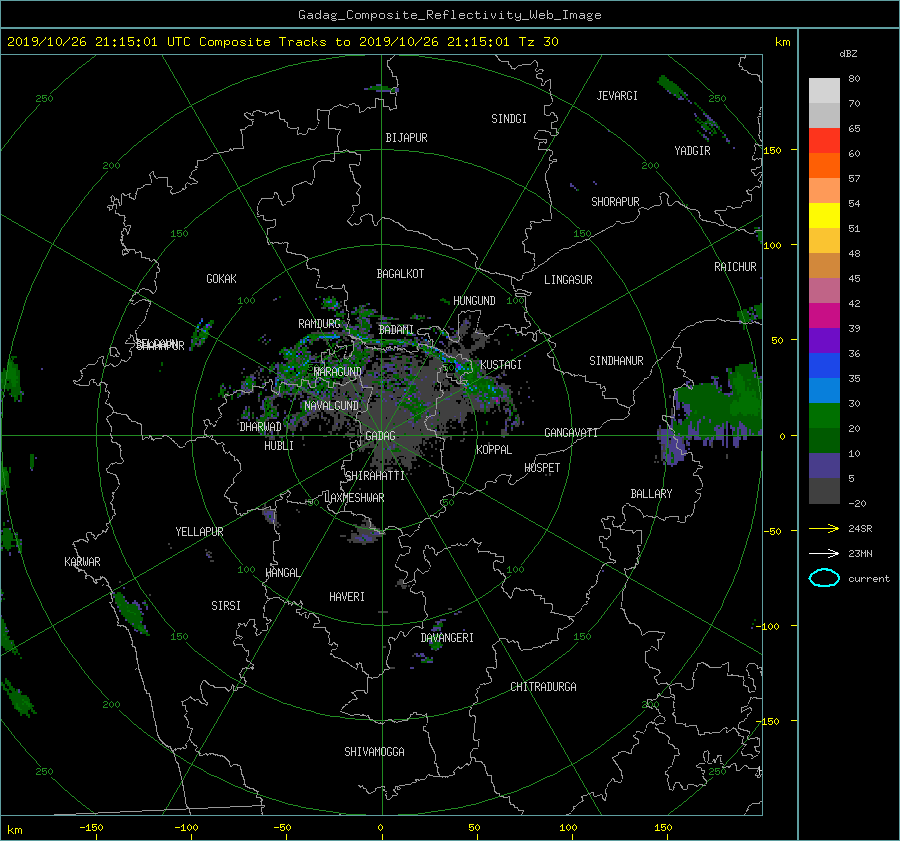Click the BADAMI city label
The image size is (900, 841).
396,330
